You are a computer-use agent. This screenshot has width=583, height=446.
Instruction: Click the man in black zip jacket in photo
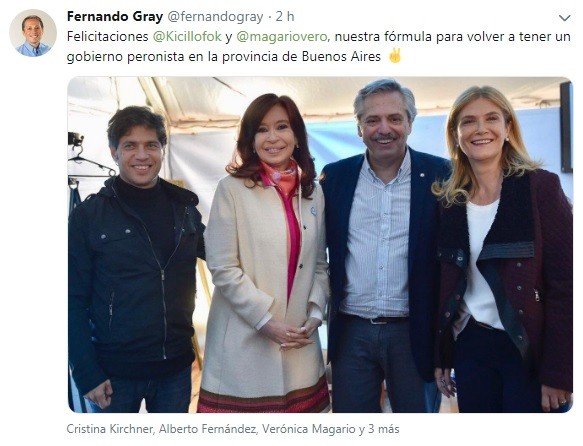[x=134, y=260]
